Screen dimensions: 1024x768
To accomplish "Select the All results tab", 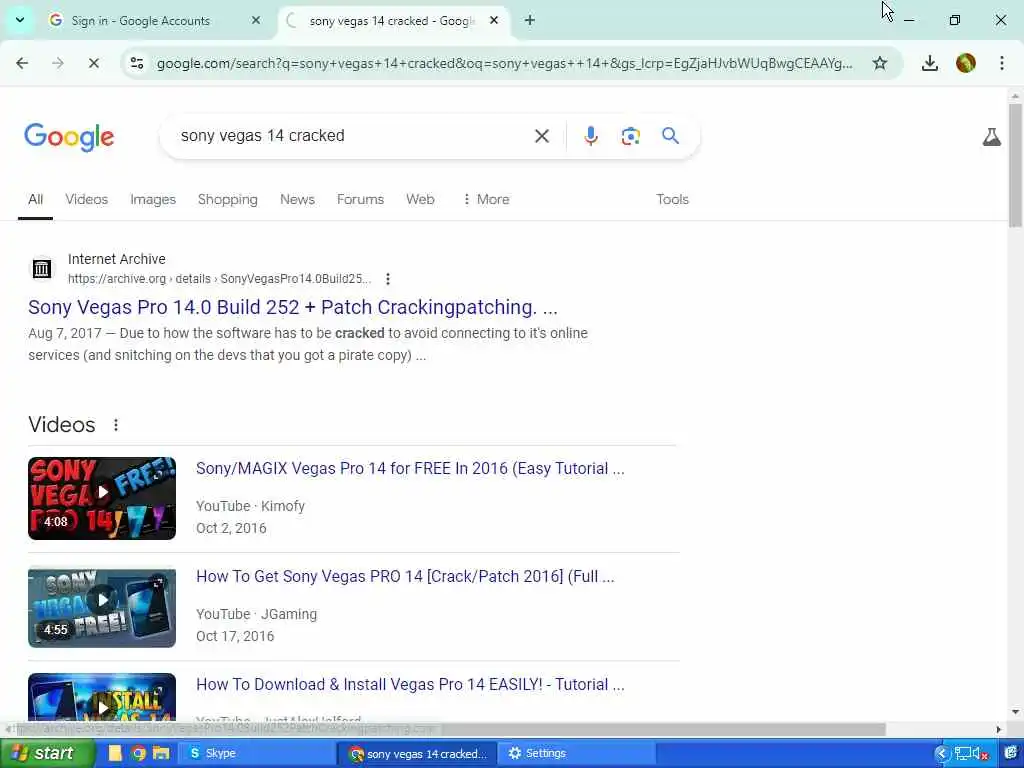I will click(35, 199).
